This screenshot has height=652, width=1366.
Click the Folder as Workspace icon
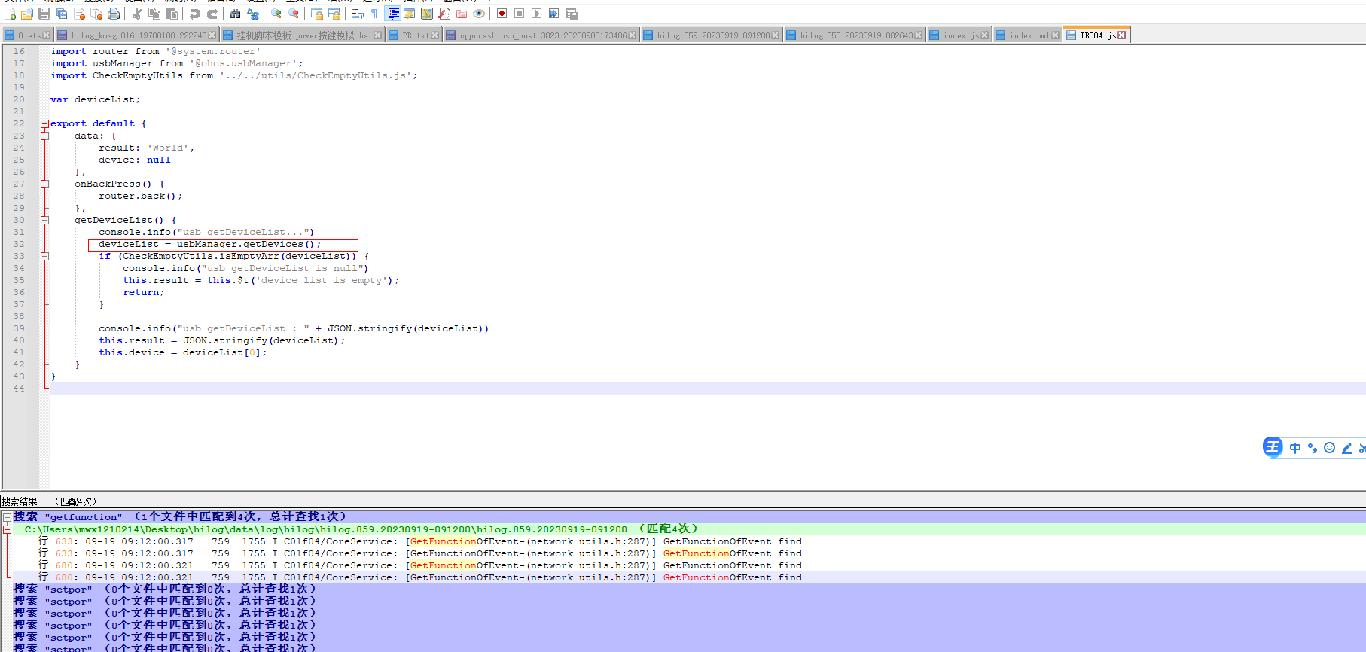[x=461, y=14]
